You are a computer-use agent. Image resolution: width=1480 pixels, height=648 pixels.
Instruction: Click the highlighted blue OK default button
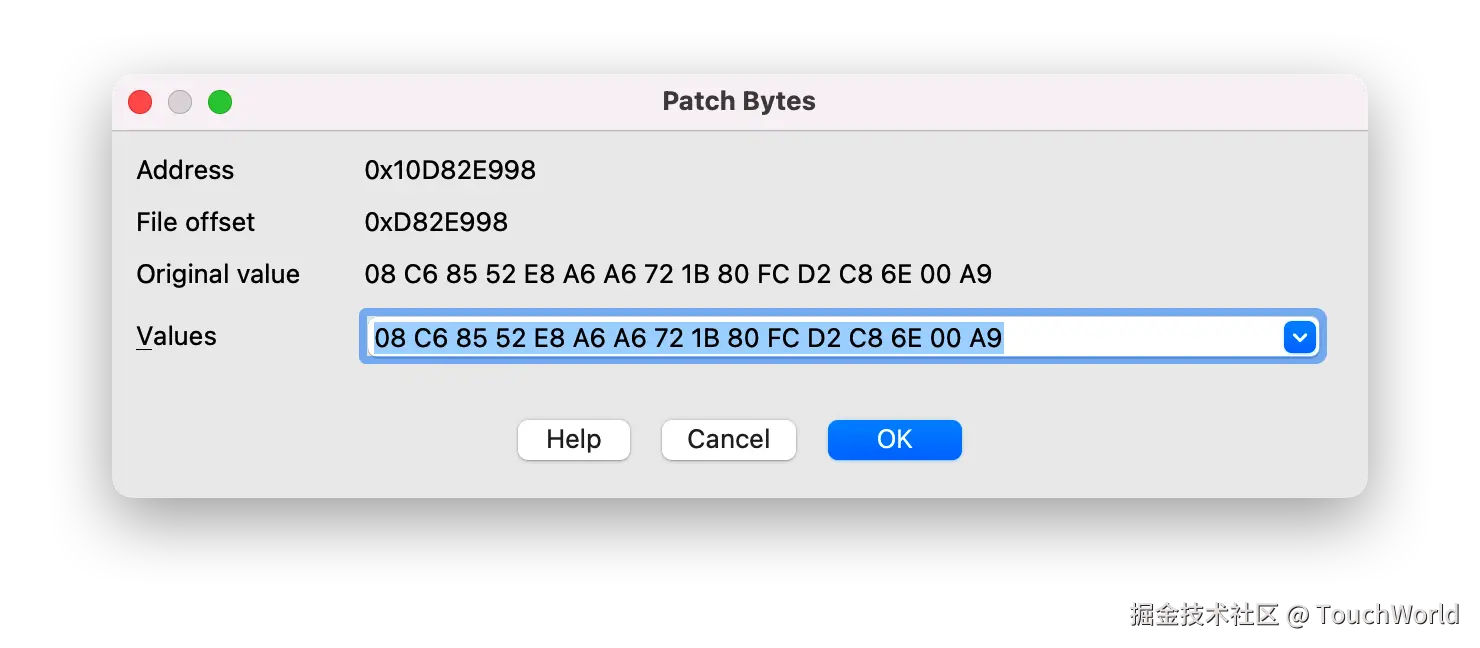pos(894,439)
